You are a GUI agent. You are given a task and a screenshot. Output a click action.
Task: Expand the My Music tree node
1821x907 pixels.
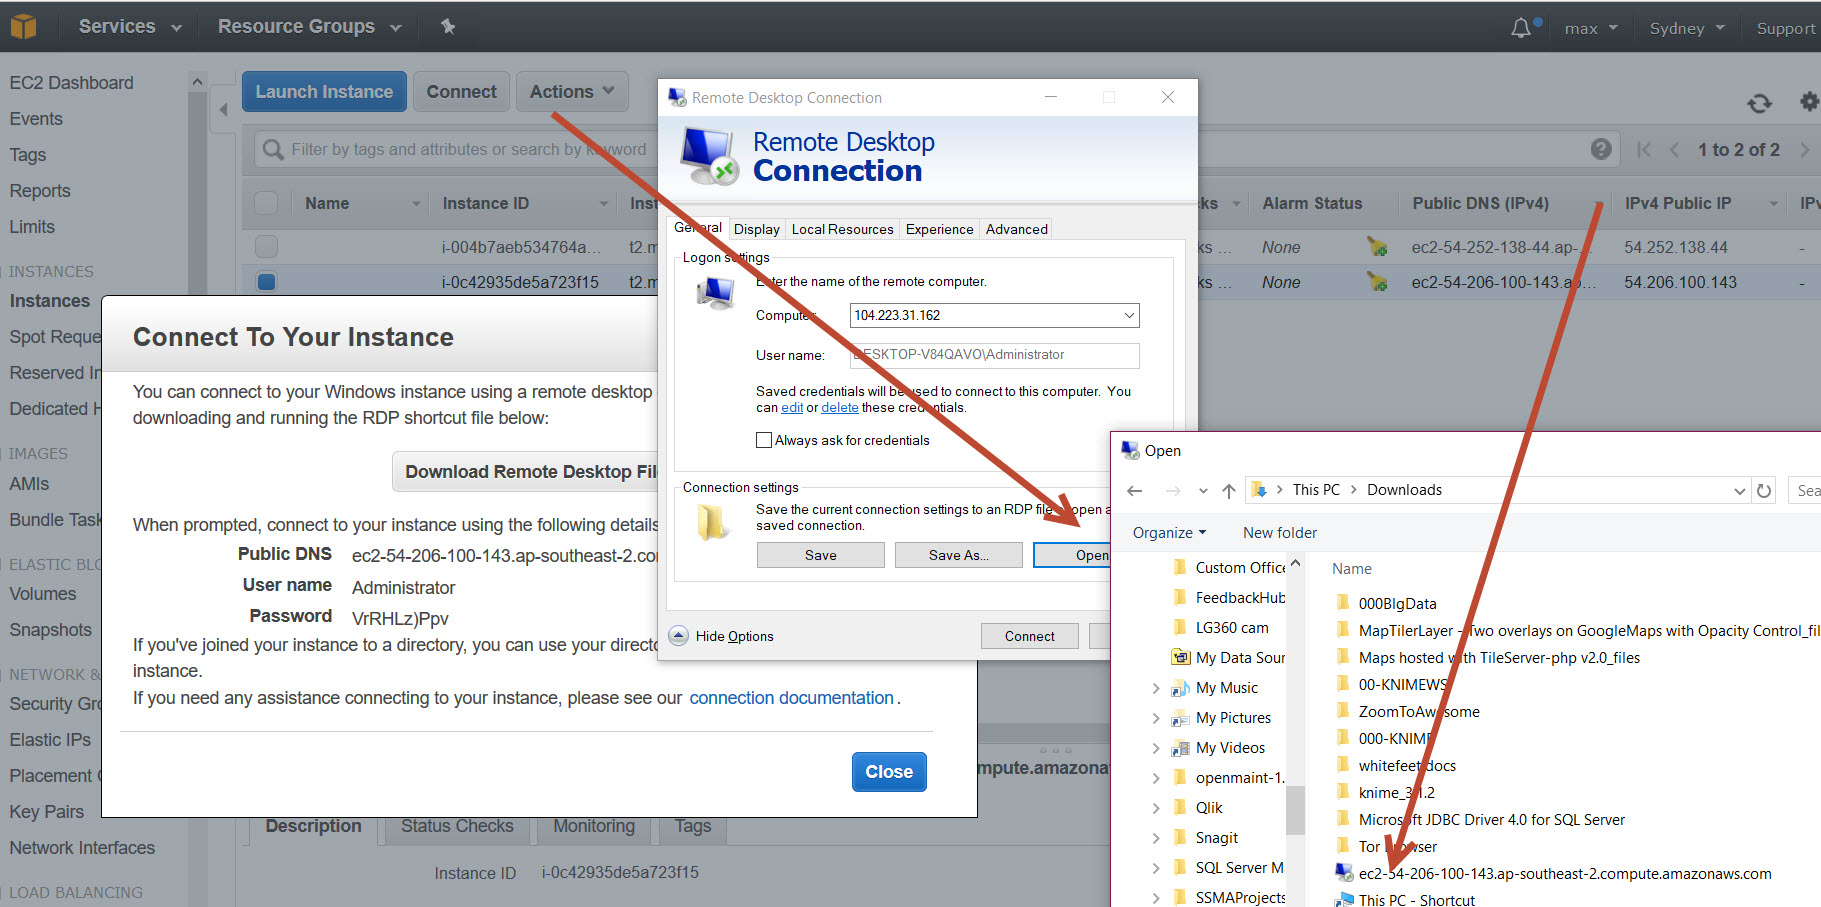point(1156,688)
